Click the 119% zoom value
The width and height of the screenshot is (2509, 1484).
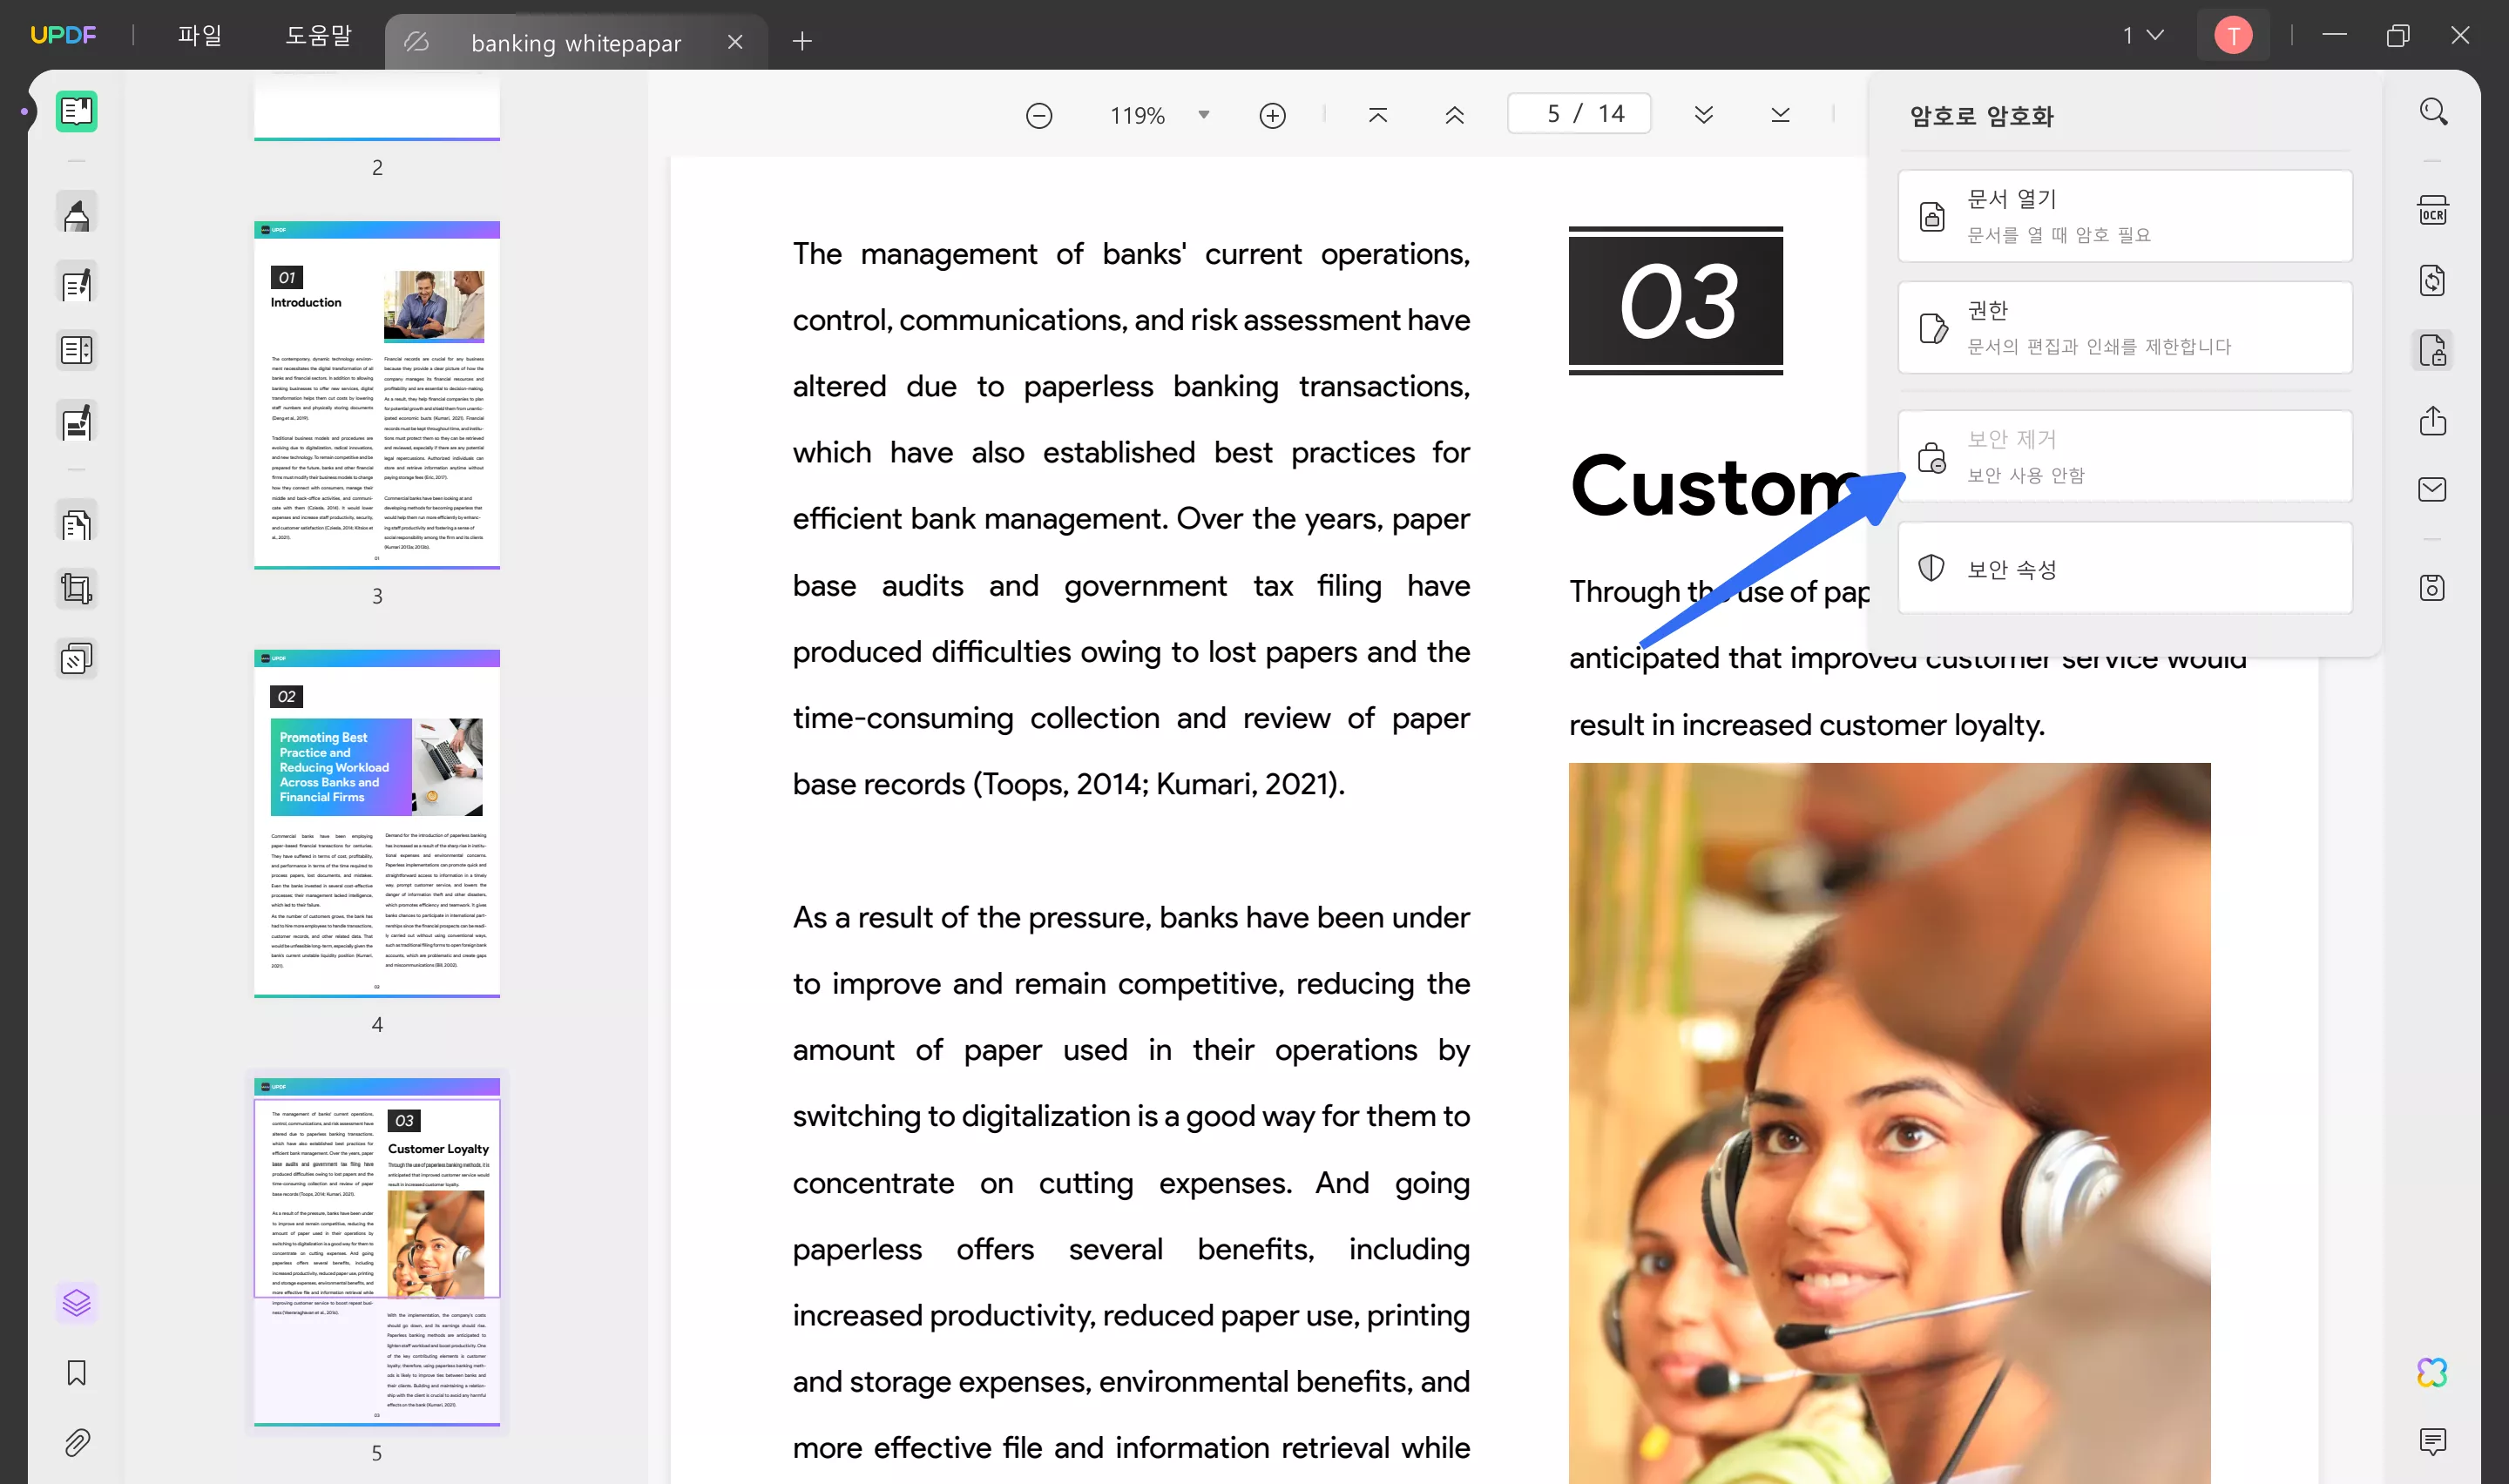point(1137,116)
